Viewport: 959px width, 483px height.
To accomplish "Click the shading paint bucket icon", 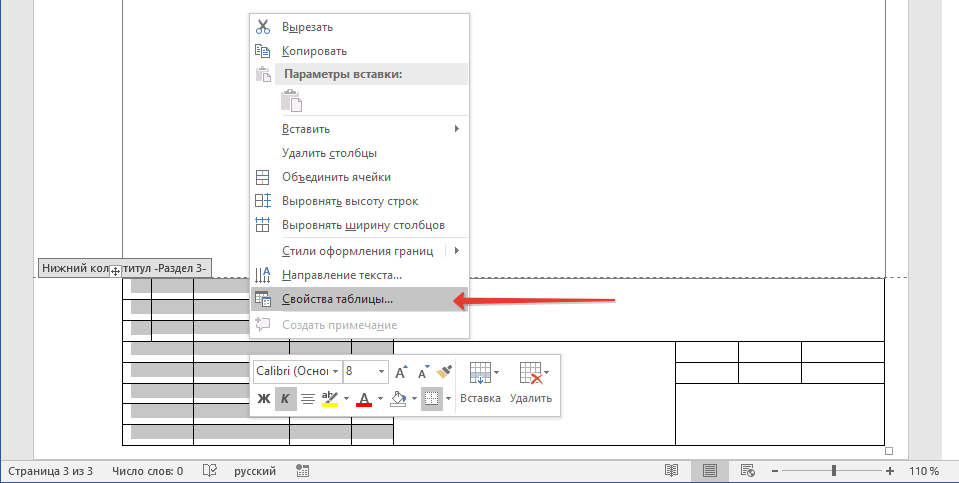I will 398,399.
